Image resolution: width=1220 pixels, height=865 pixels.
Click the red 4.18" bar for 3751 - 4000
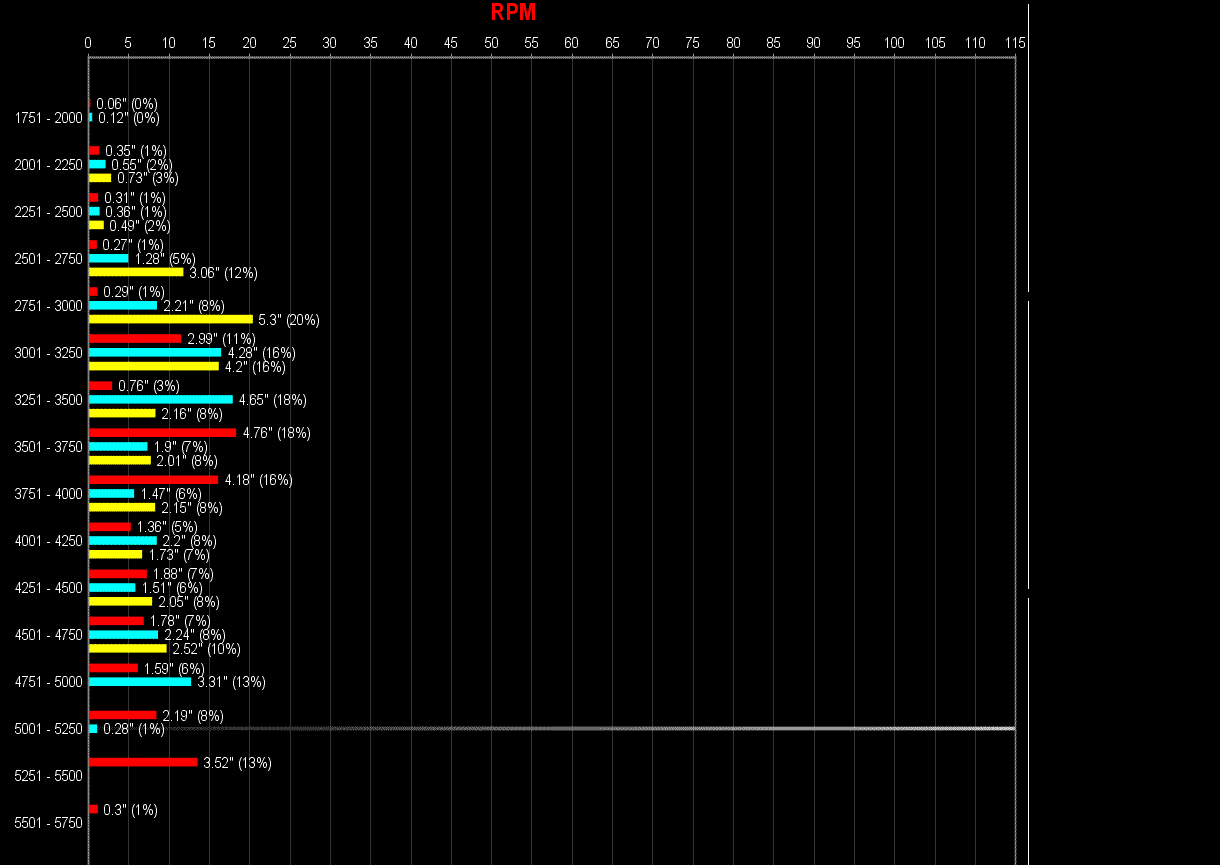[x=153, y=480]
